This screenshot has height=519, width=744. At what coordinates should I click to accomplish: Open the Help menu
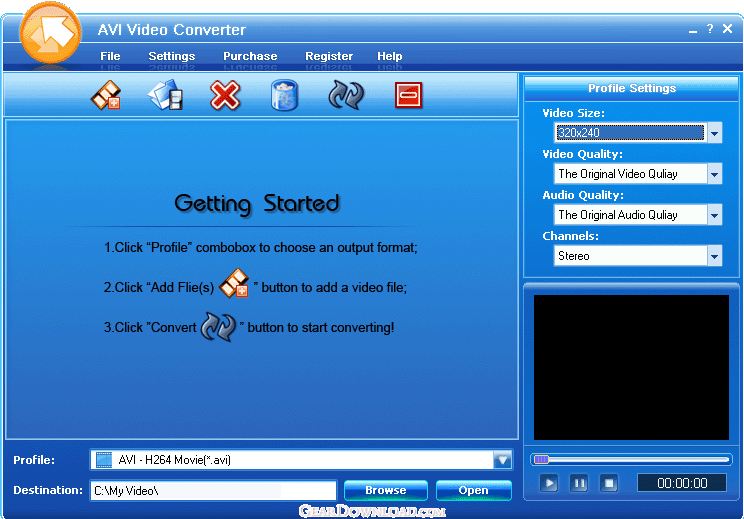tap(390, 56)
